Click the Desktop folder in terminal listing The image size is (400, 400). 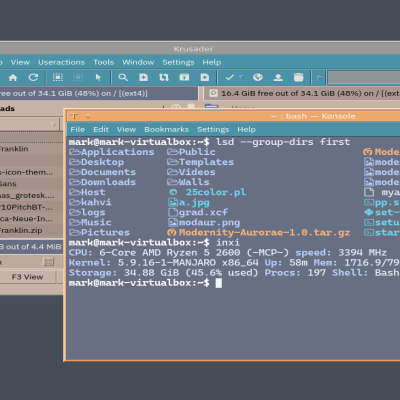click(97, 162)
